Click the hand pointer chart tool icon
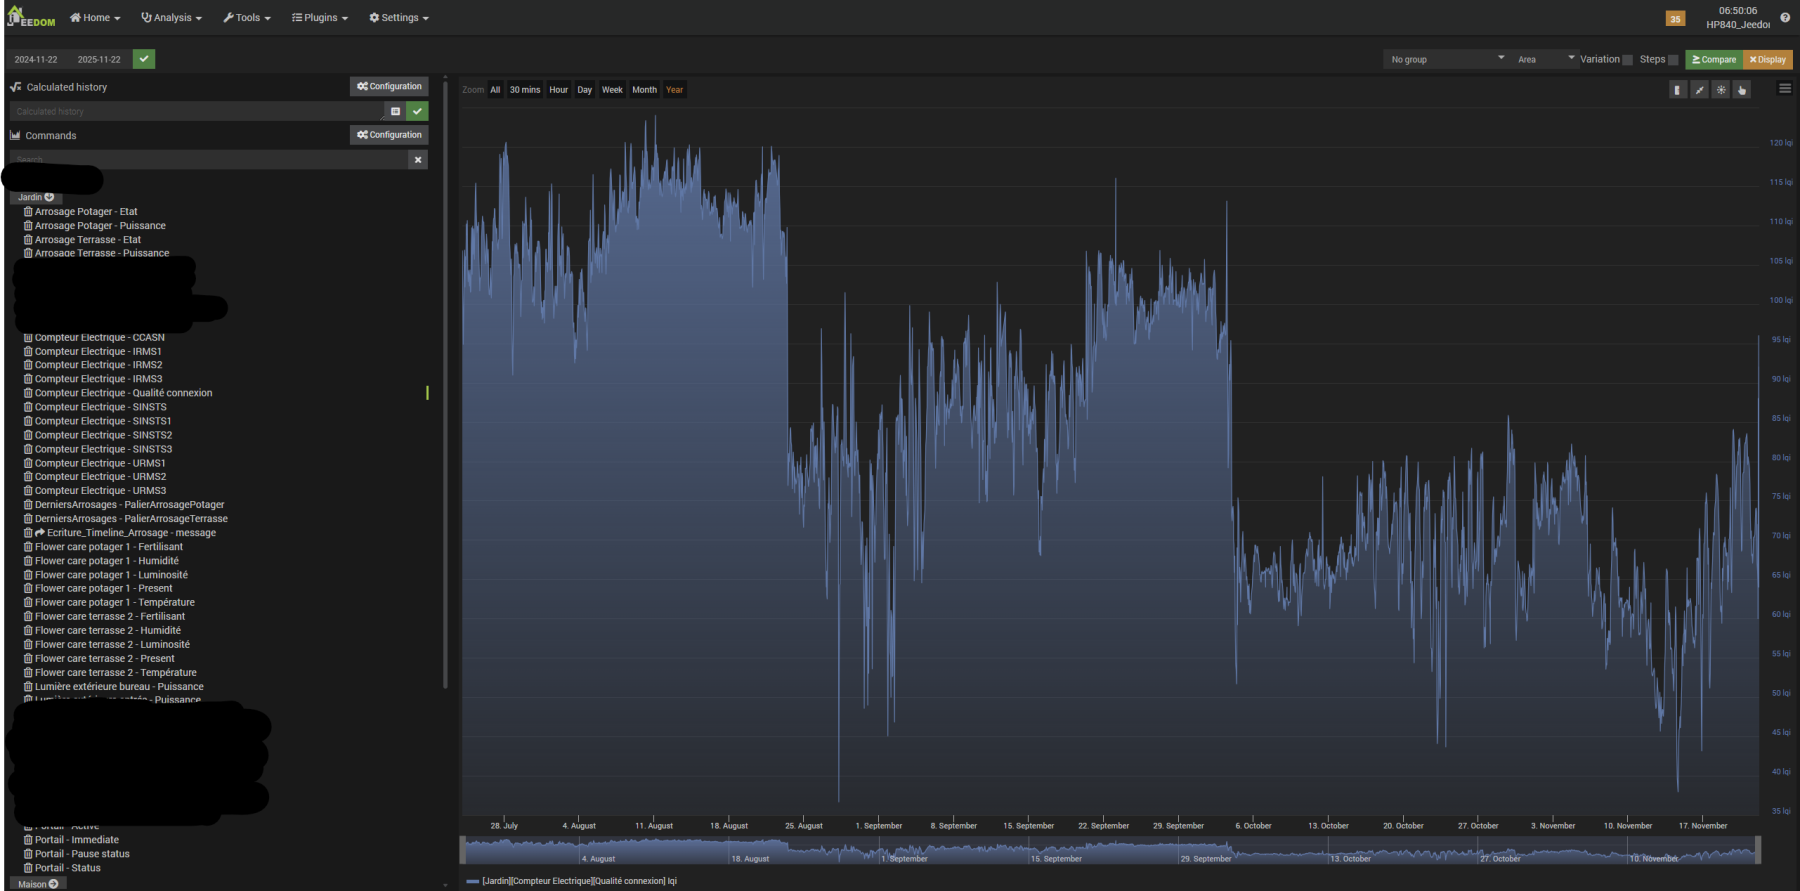This screenshot has width=1800, height=891. tap(1742, 90)
